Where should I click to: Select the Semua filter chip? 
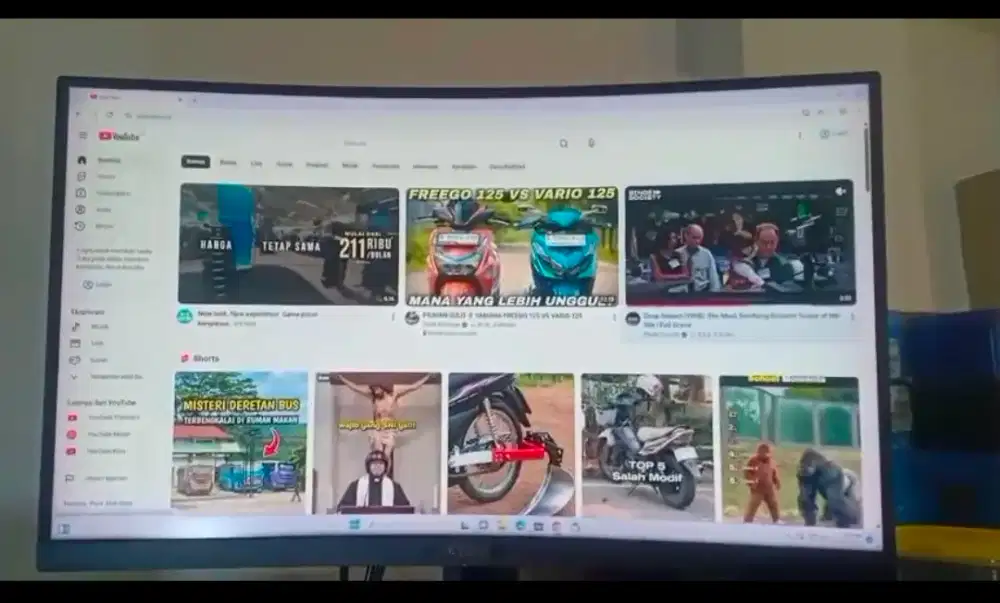[x=195, y=162]
